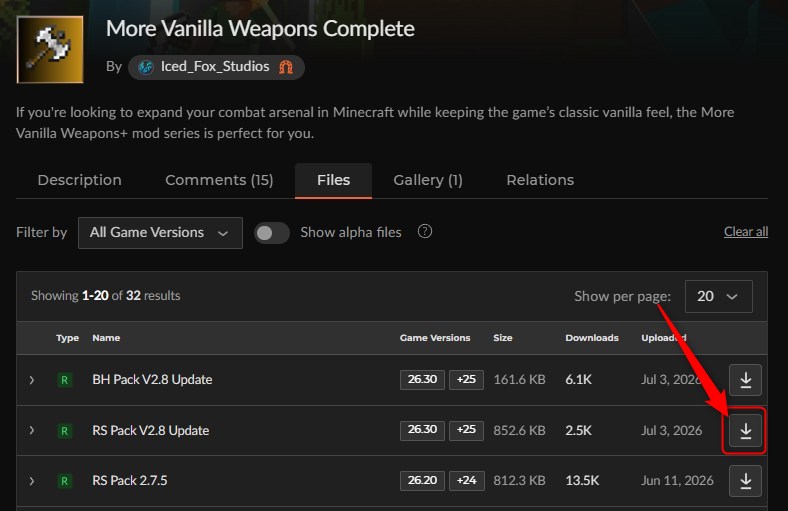Screen dimensions: 788x511
Task: Click the orange badge icon next to author name
Action: (286, 67)
